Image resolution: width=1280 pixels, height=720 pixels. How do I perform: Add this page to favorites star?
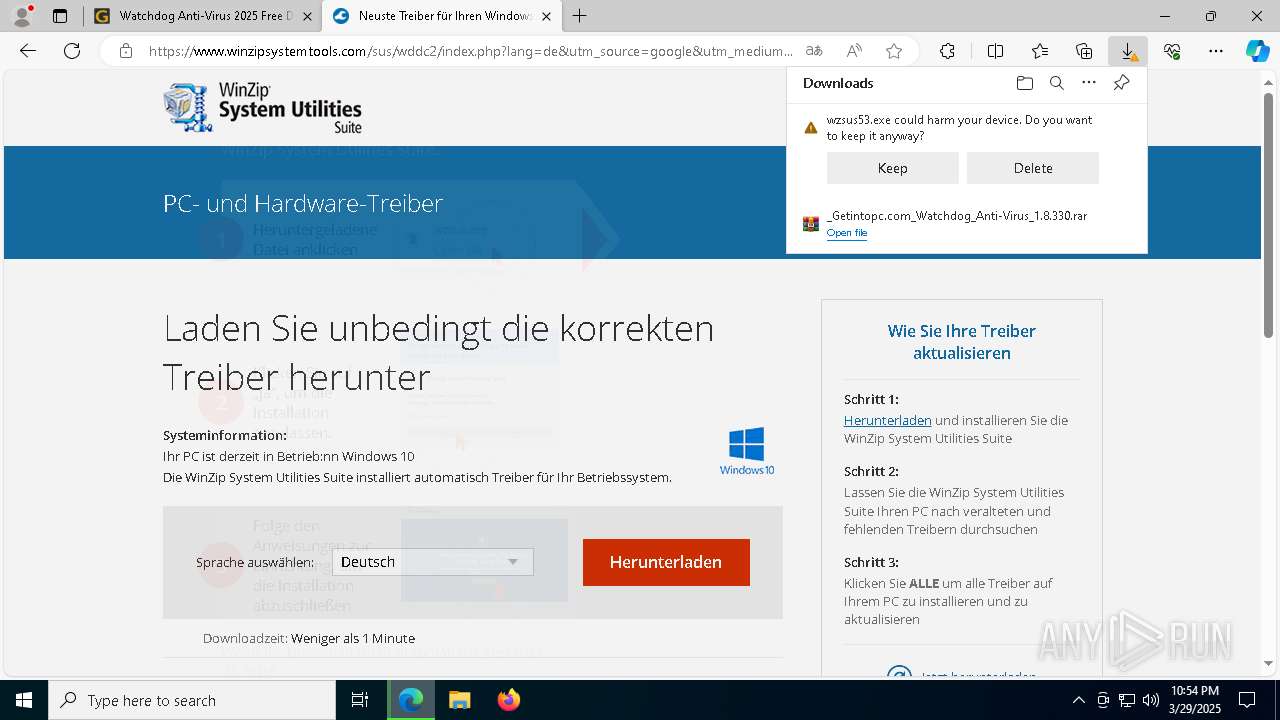tap(894, 51)
